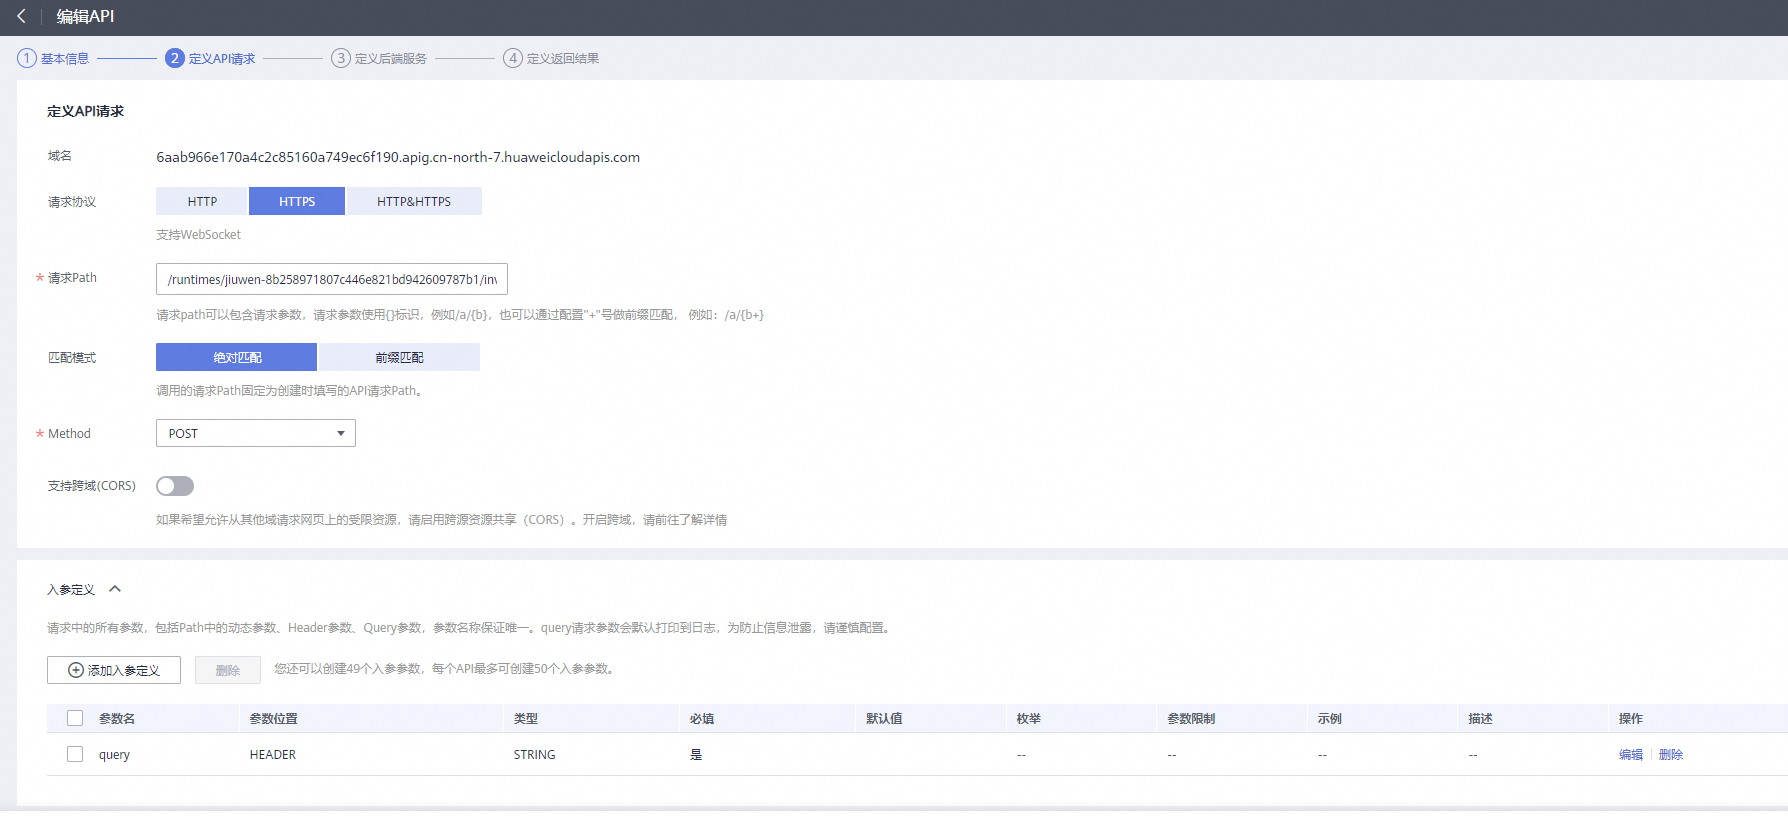Click the 参数限制 column header

pyautogui.click(x=1191, y=719)
